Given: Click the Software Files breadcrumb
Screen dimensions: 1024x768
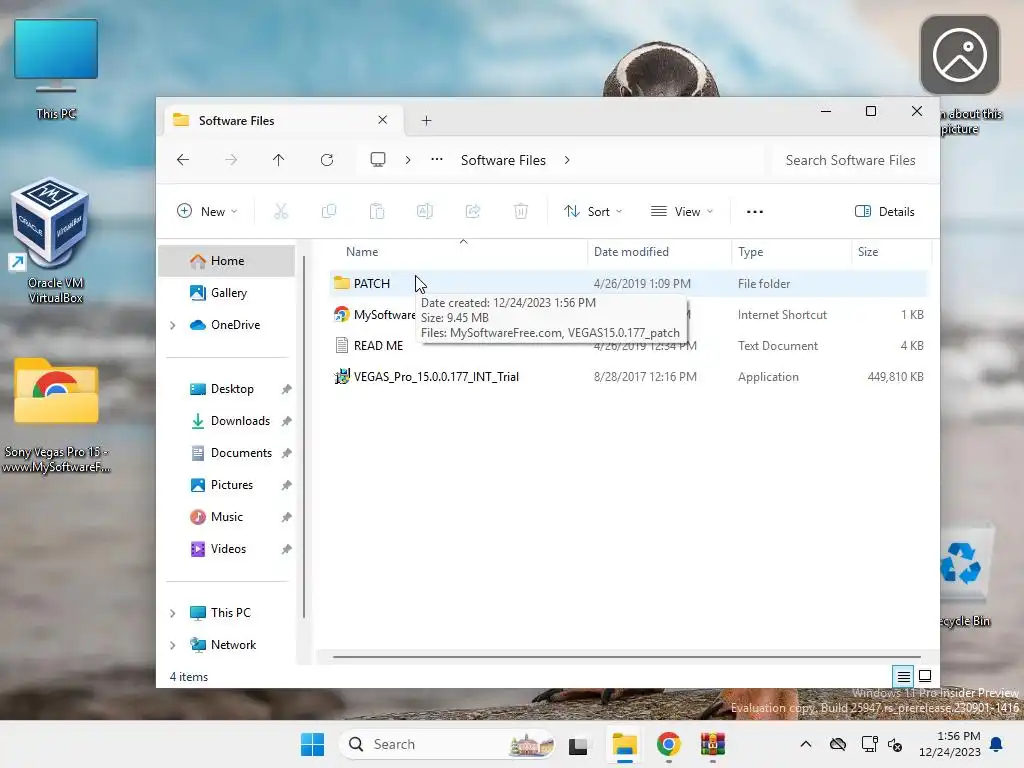Looking at the screenshot, I should tap(503, 160).
